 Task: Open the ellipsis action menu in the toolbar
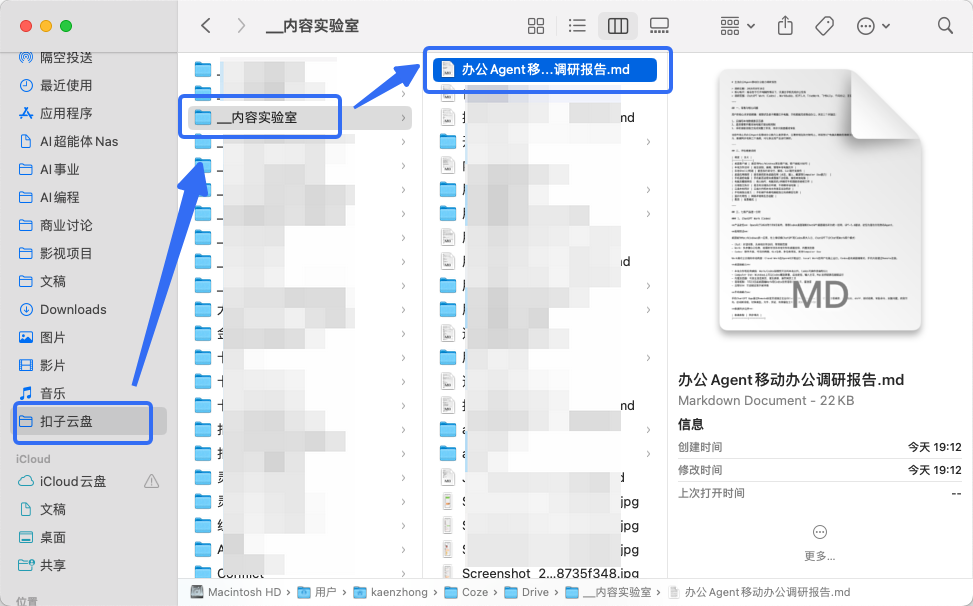[873, 26]
